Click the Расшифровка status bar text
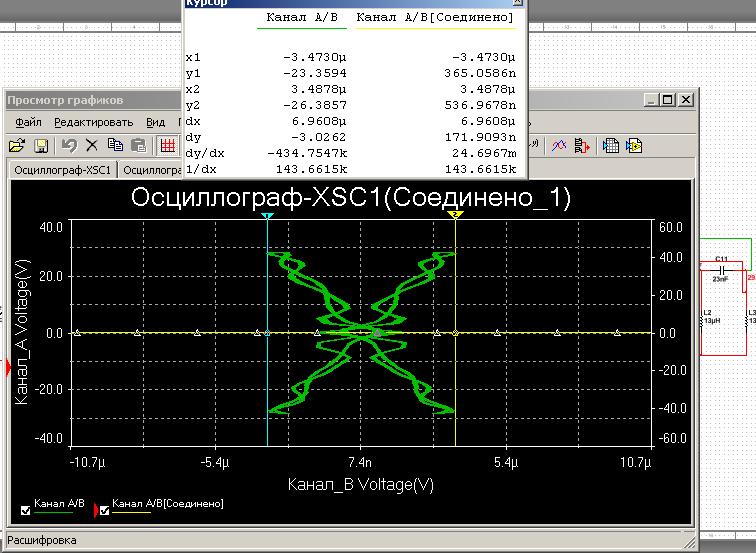756x553 pixels. [41, 540]
